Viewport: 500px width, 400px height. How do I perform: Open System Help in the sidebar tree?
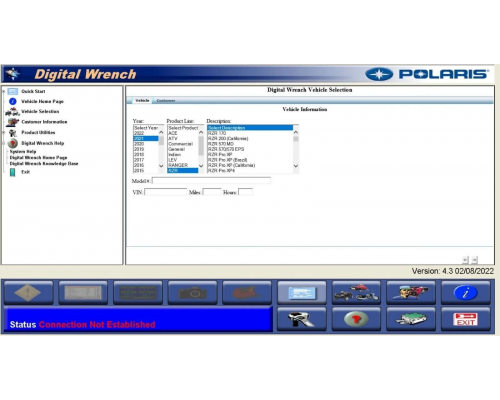23,152
